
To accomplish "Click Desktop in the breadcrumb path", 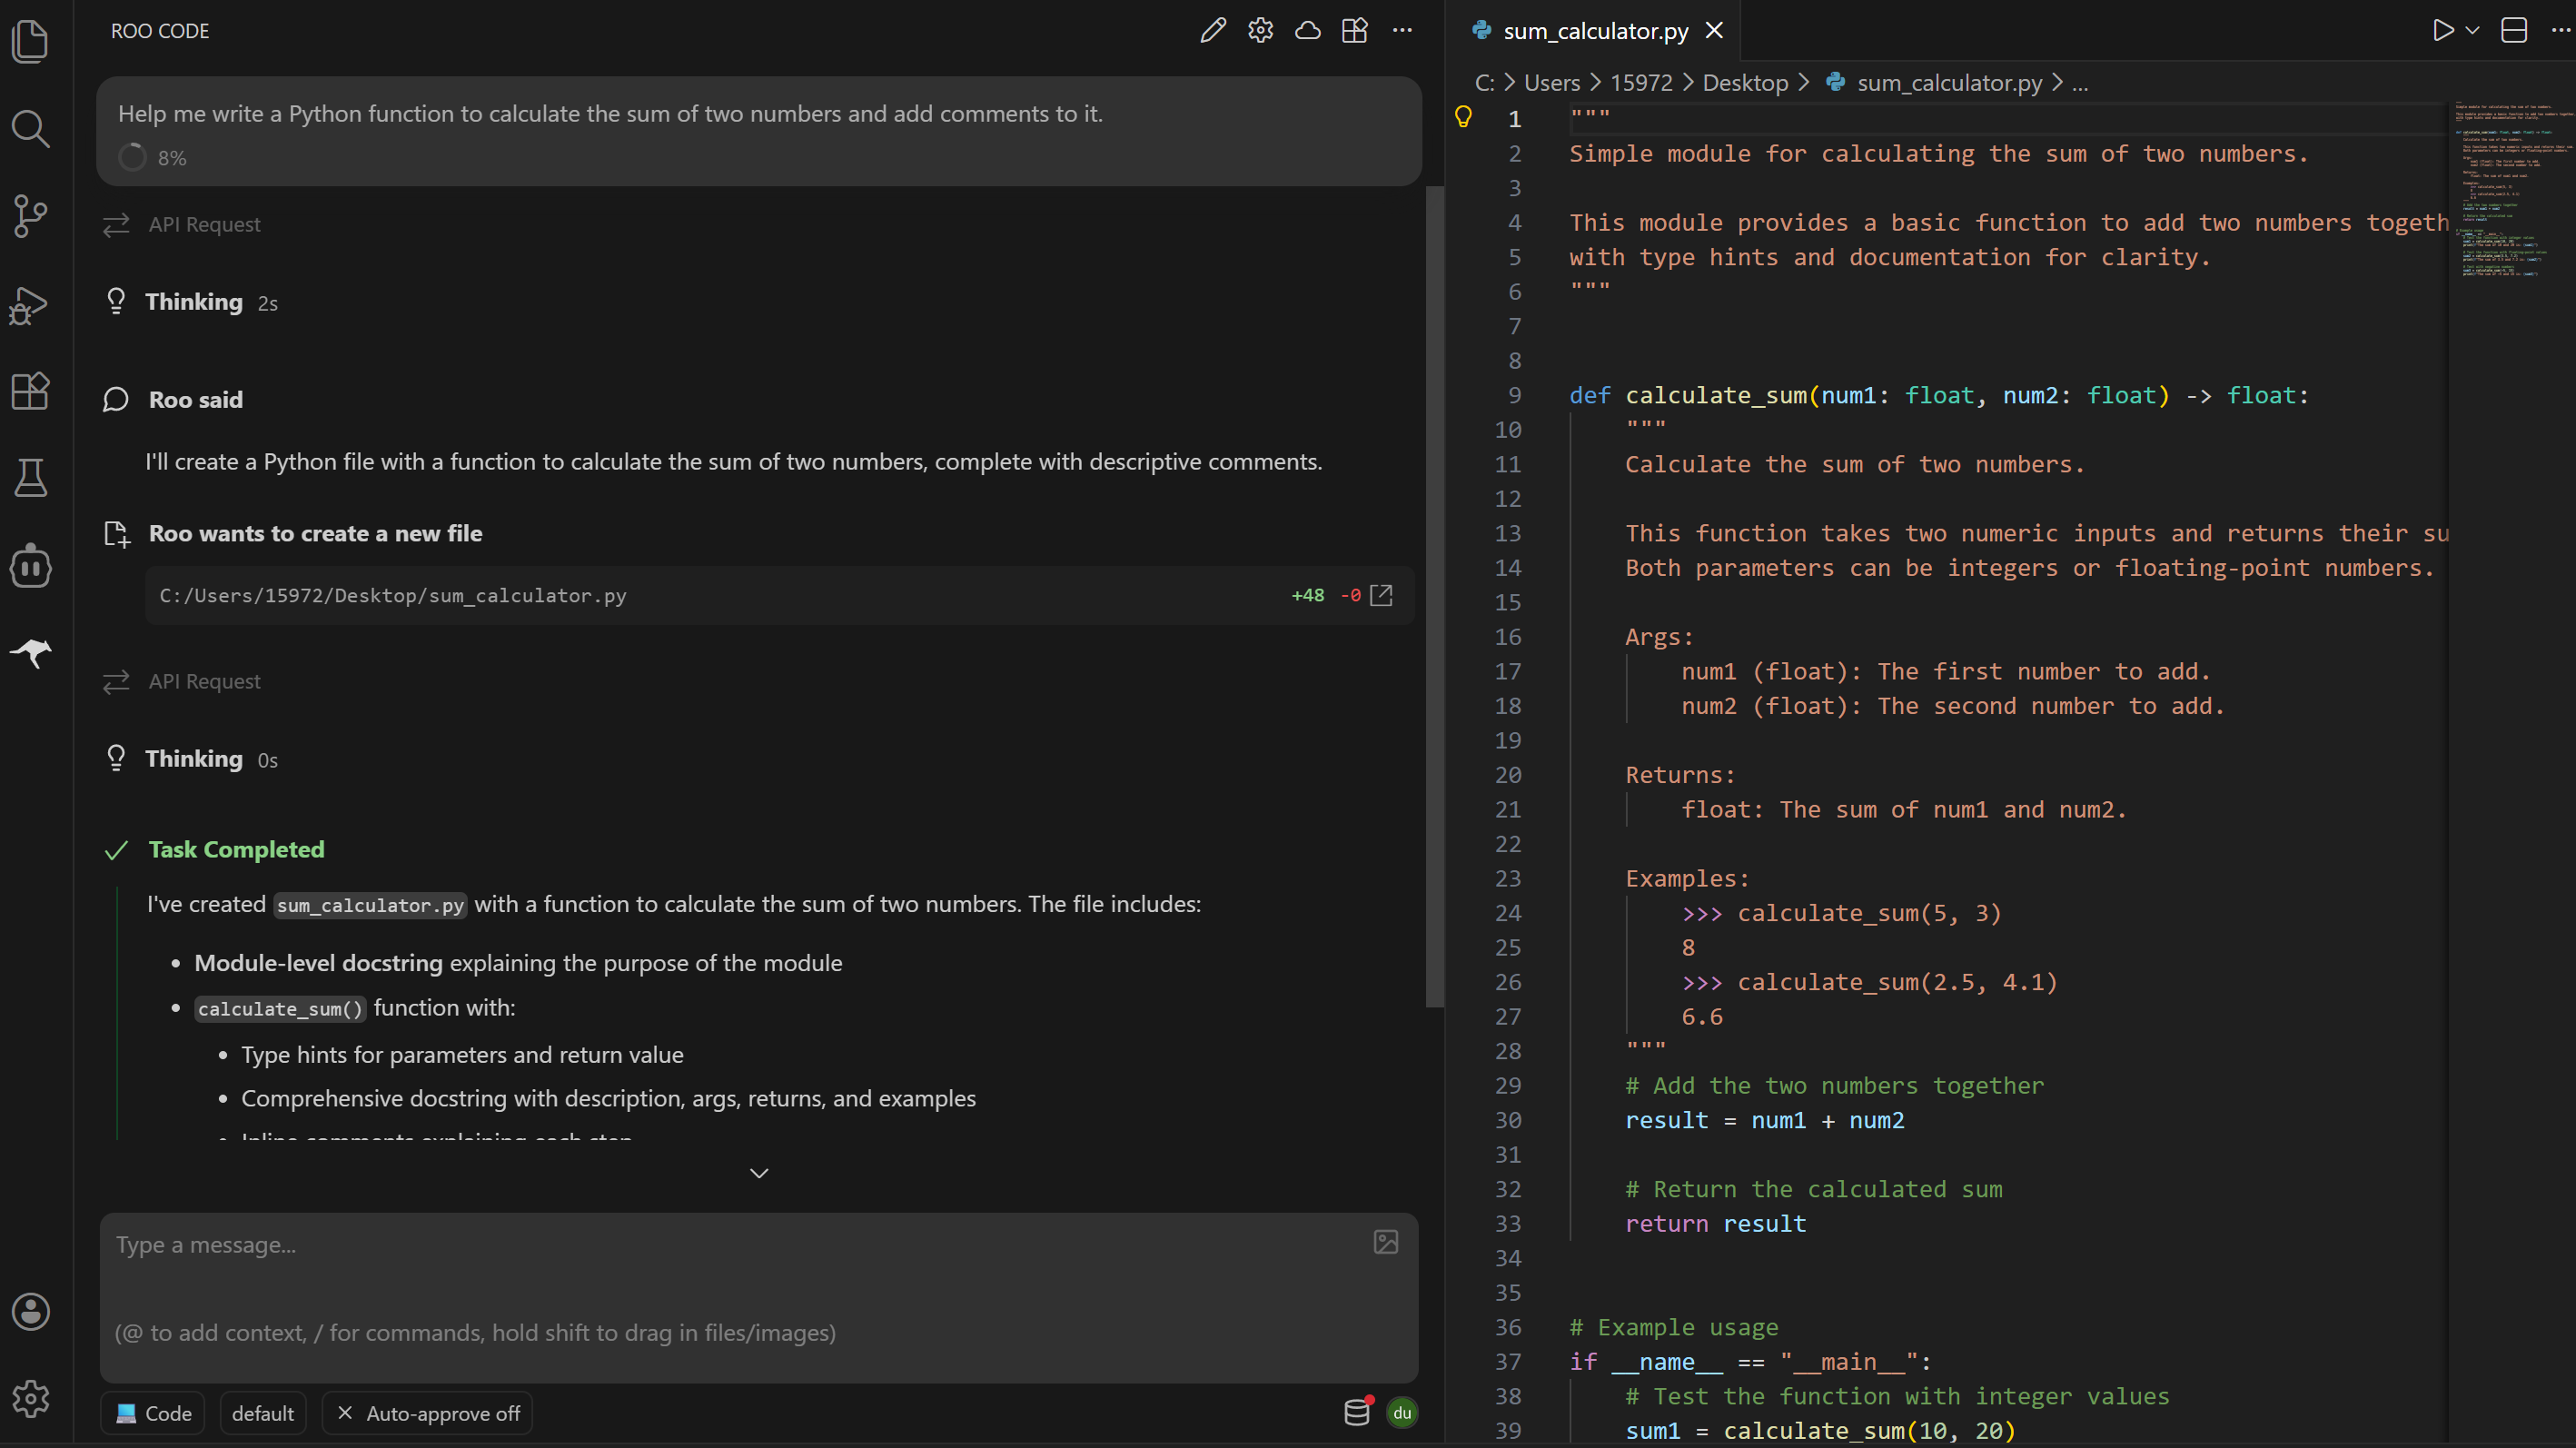I will coord(1745,83).
